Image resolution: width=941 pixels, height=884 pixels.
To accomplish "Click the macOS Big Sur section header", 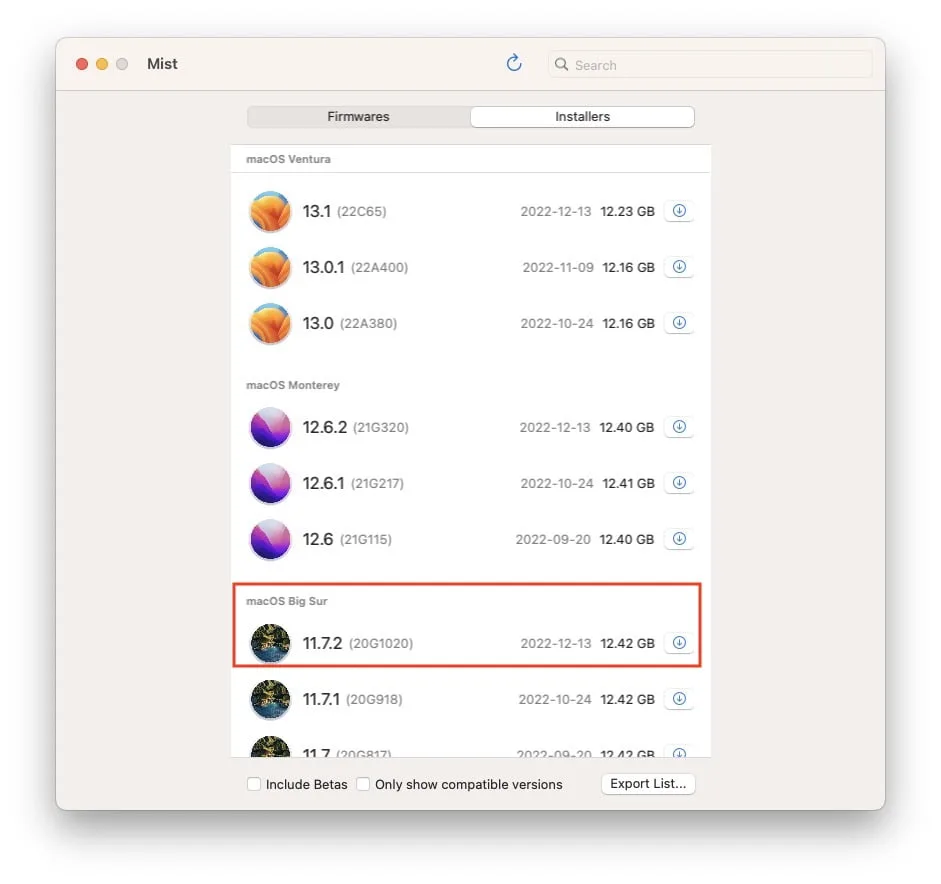I will 287,601.
